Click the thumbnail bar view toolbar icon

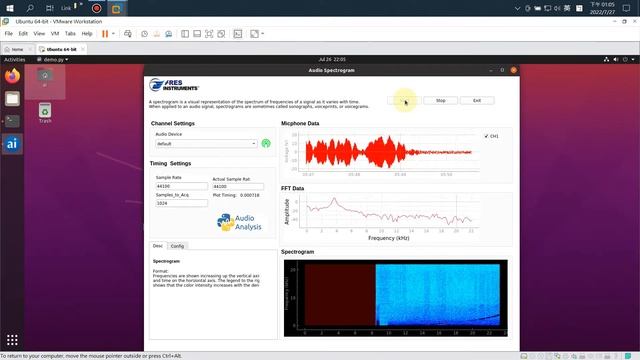click(x=197, y=34)
